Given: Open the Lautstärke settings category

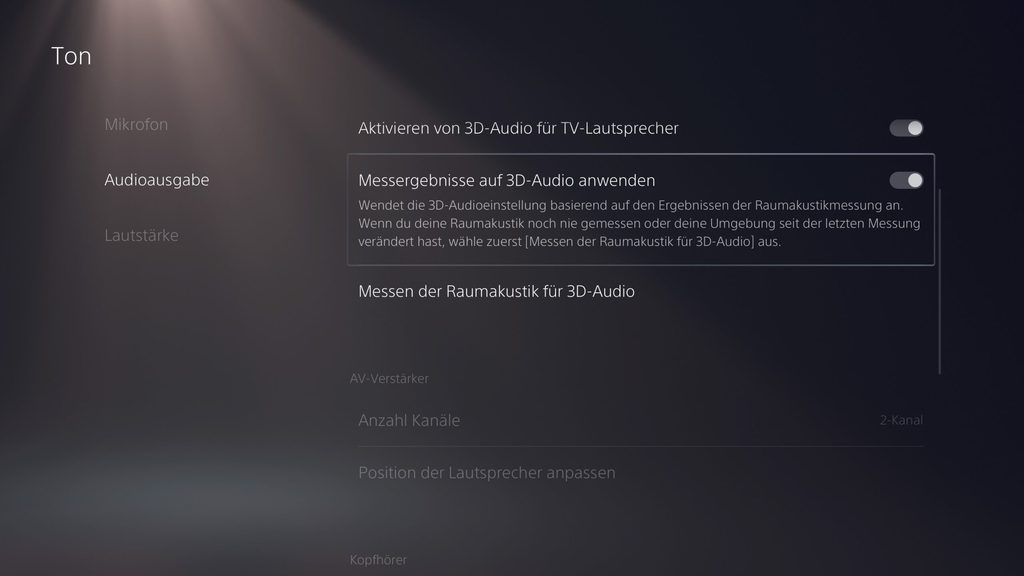Looking at the screenshot, I should (x=141, y=235).
